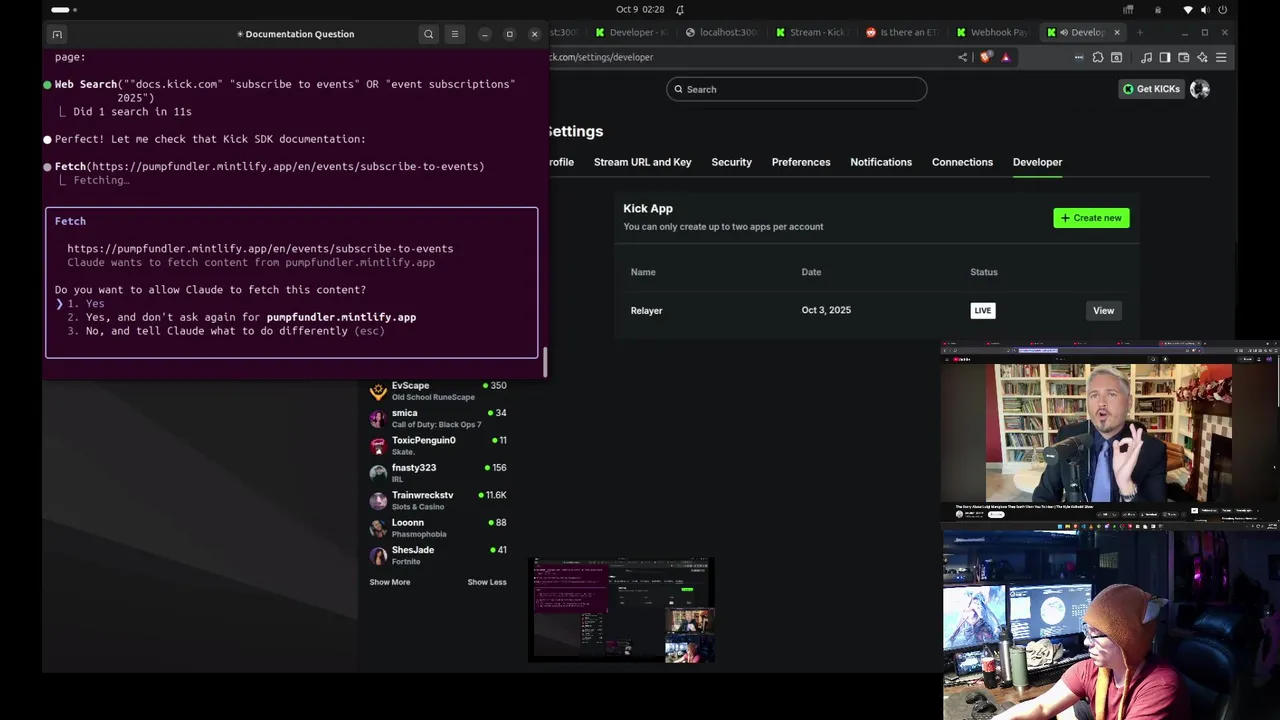The width and height of the screenshot is (1280, 720).
Task: Open ToxicPenguin0 channel in sidebar
Action: [438, 446]
